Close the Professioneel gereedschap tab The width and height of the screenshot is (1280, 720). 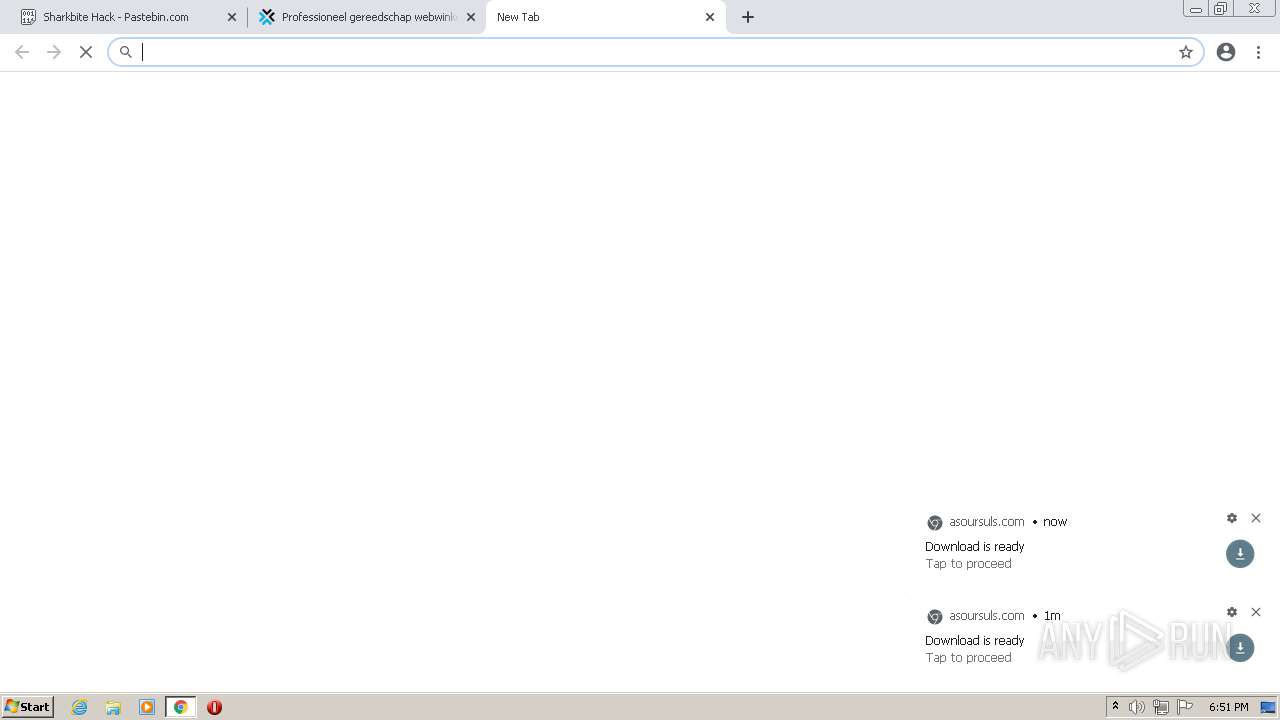click(471, 17)
